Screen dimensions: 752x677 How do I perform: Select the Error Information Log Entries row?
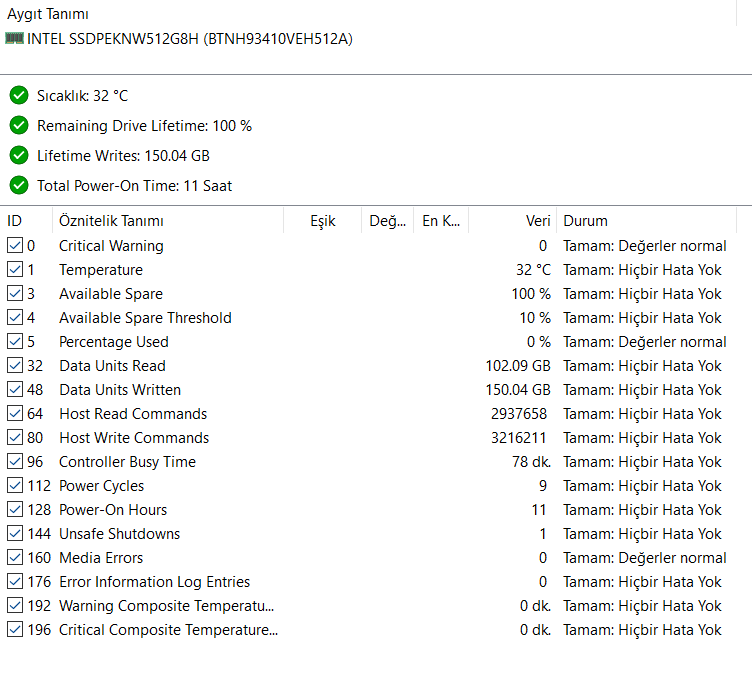155,582
